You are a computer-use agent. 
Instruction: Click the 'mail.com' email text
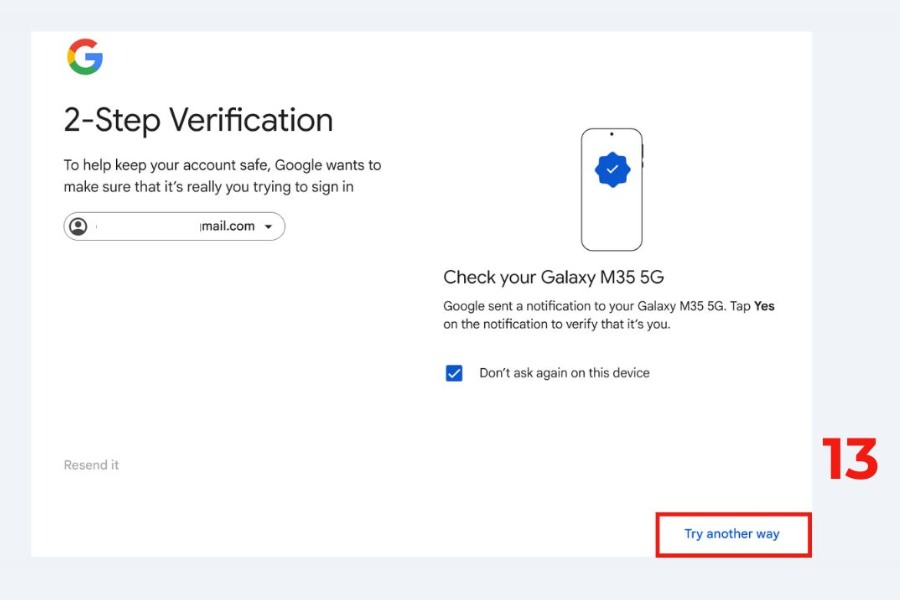pyautogui.click(x=227, y=226)
